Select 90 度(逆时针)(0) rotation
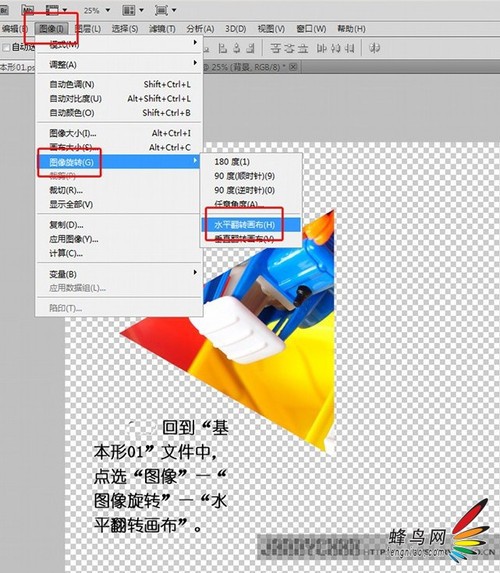500x573 pixels. point(251,190)
